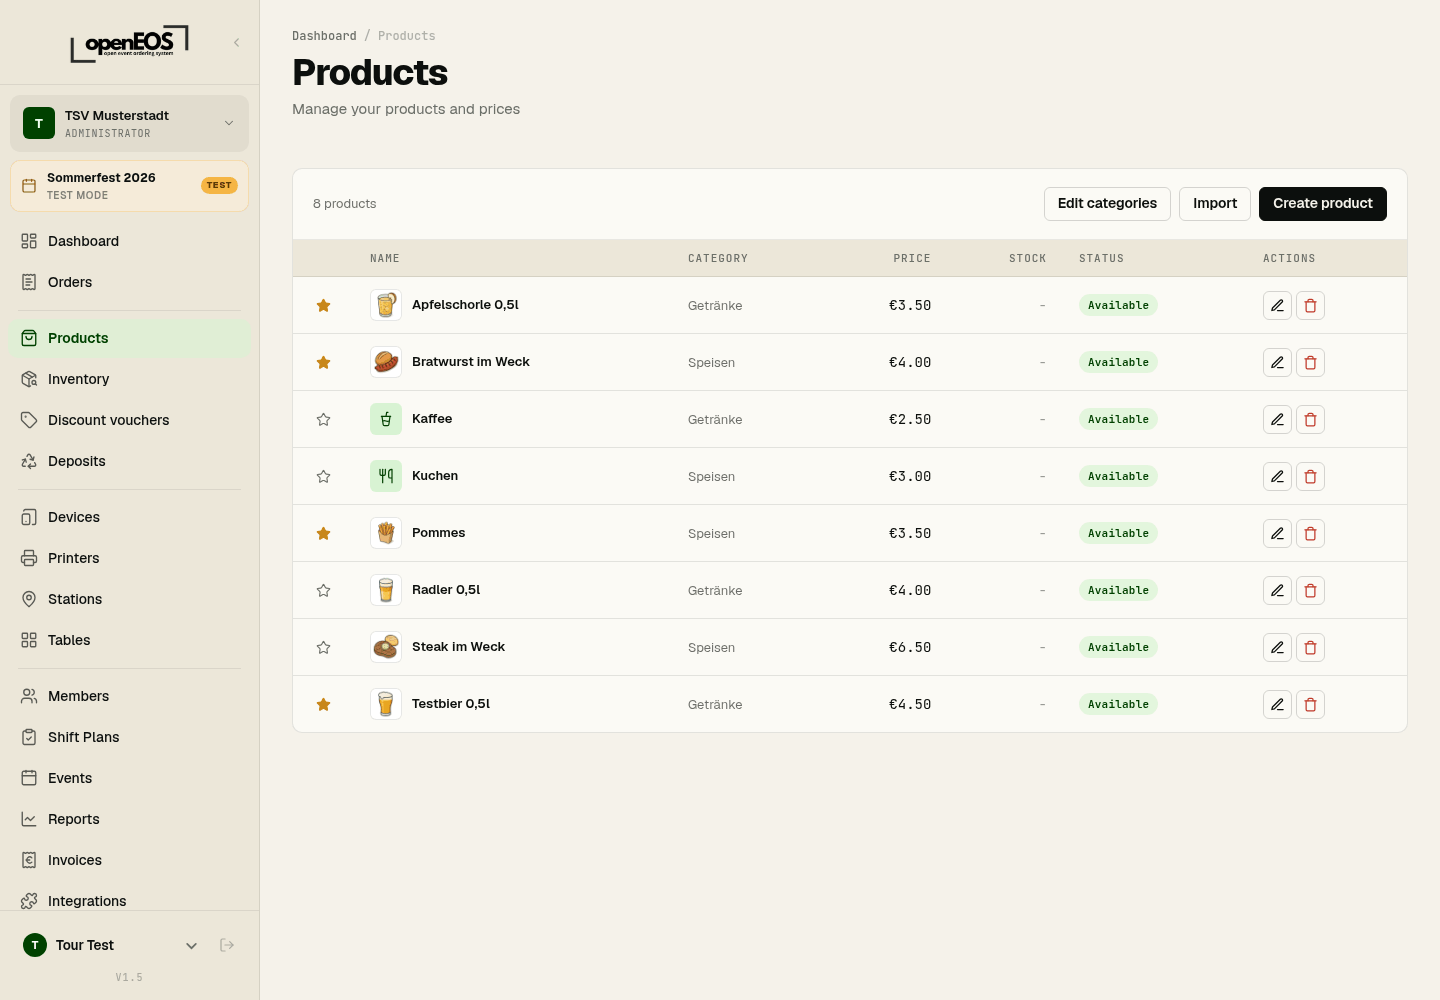Go to Orders in the sidebar
Image resolution: width=1440 pixels, height=1000 pixels.
point(129,282)
